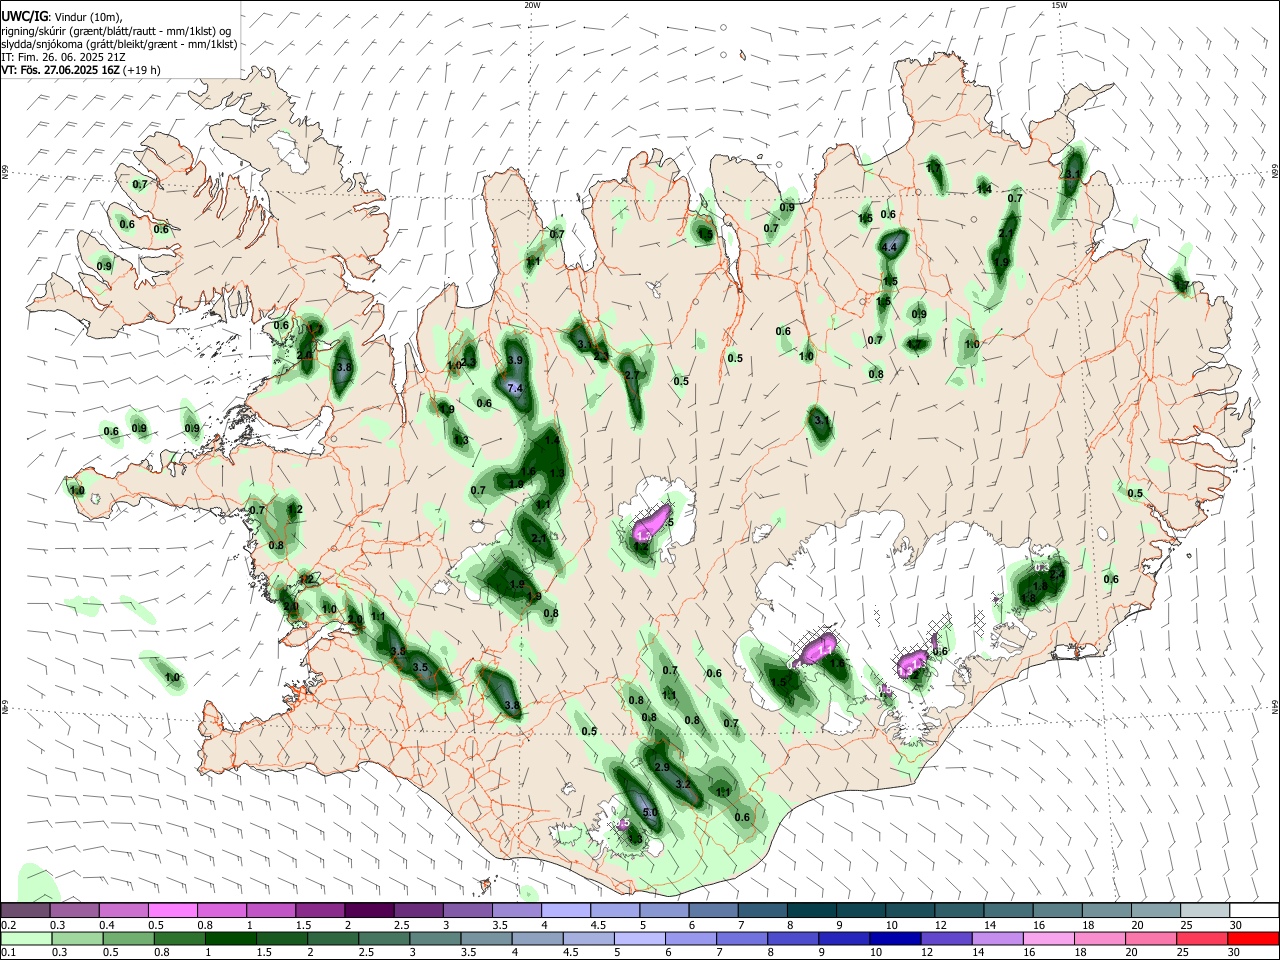
Task: Click the 'slydda/snjókoma' legend description line
Action: (119, 44)
